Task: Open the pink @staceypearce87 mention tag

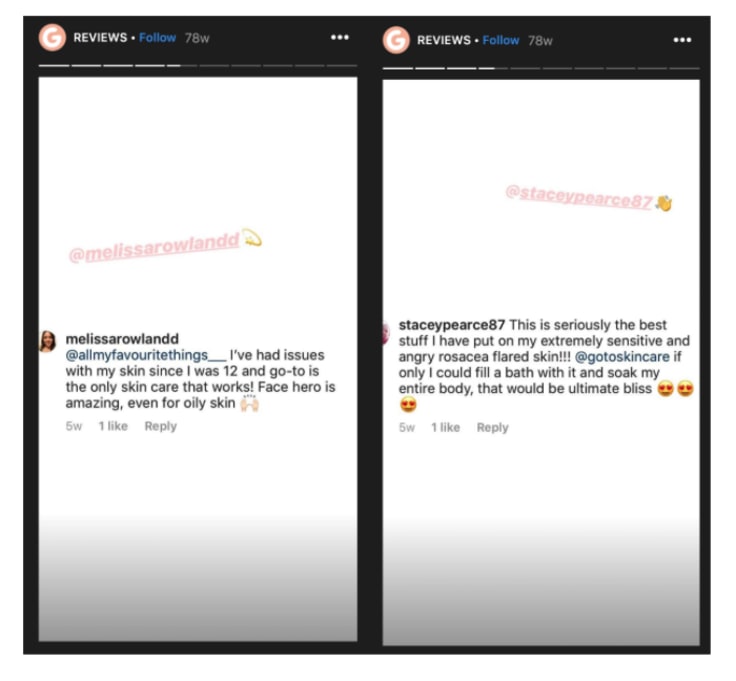Action: tap(579, 197)
